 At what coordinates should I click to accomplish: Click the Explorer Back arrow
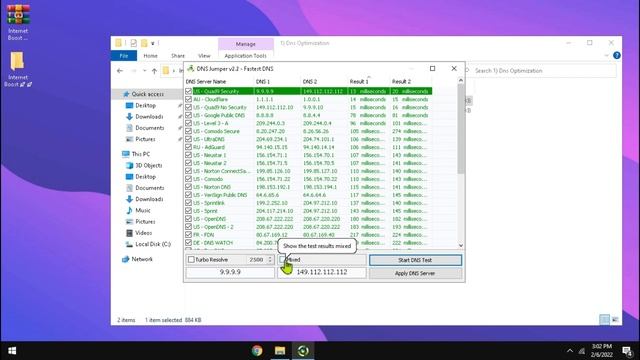tap(120, 71)
